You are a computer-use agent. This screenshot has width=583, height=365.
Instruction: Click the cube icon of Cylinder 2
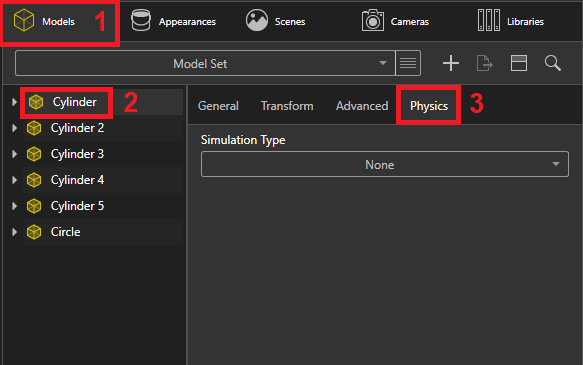(x=34, y=128)
